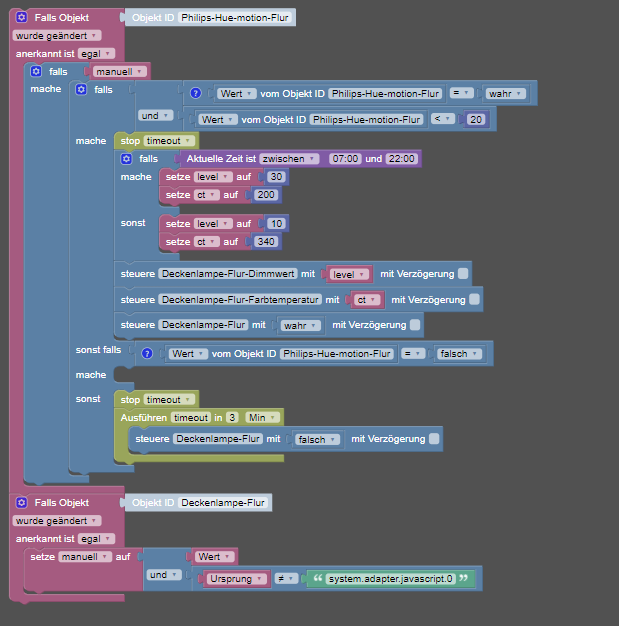Image resolution: width=619 pixels, height=626 pixels.
Task: Open '<' comparison operator dropdown
Action: (443, 119)
